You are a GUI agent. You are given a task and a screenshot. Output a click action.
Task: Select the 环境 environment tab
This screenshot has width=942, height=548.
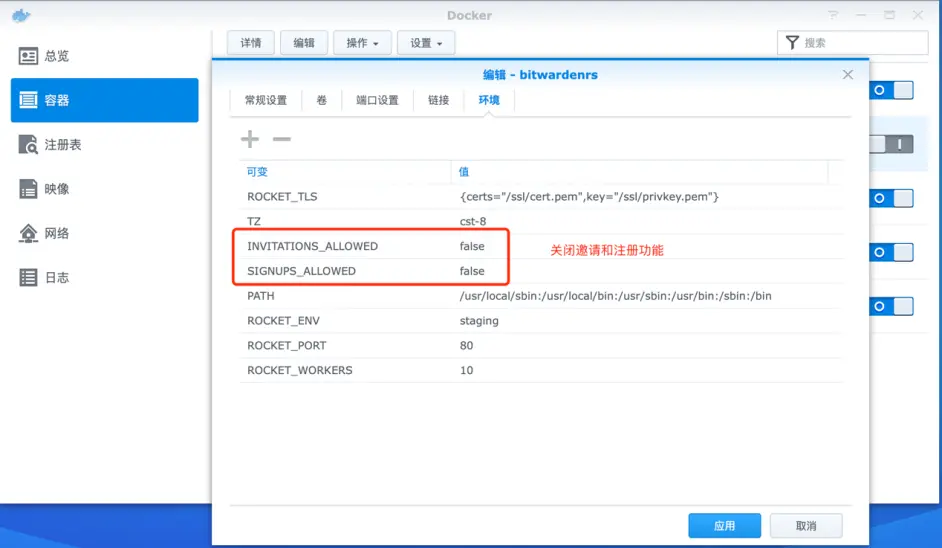(489, 100)
